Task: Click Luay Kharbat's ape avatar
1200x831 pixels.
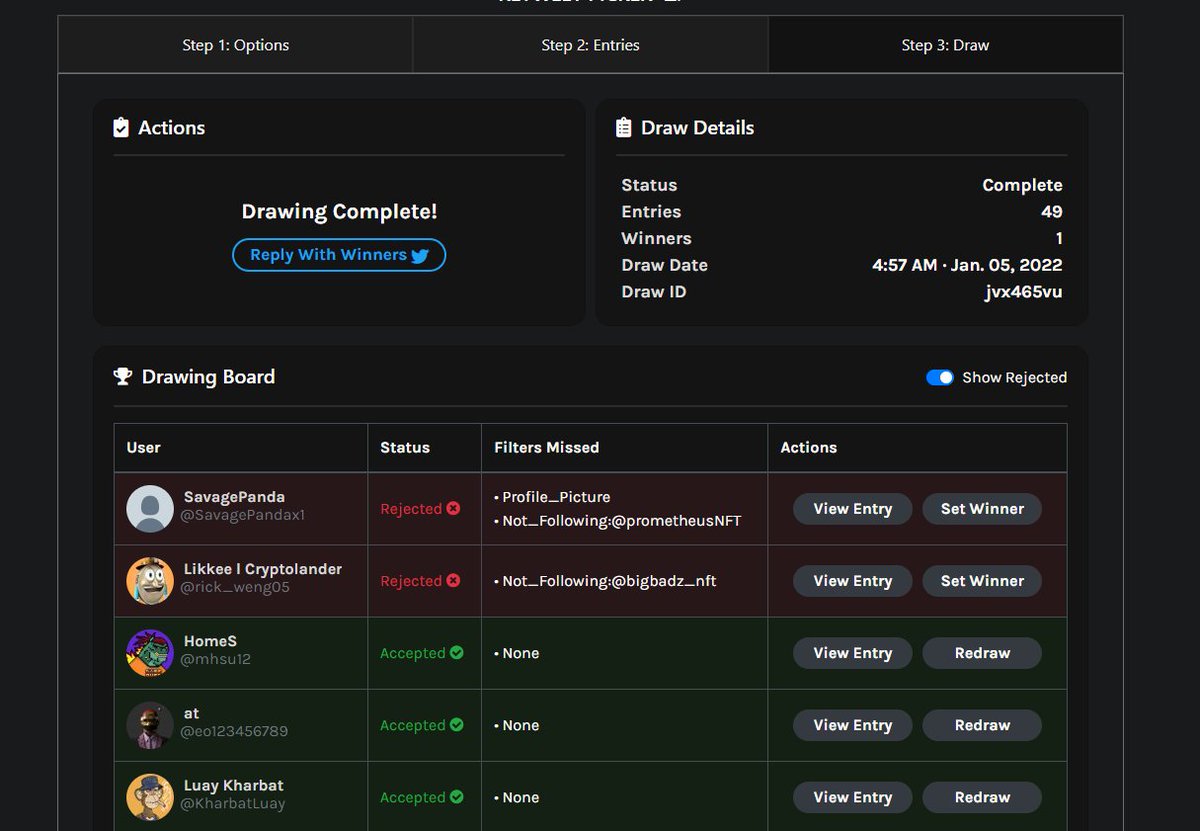Action: coord(150,797)
